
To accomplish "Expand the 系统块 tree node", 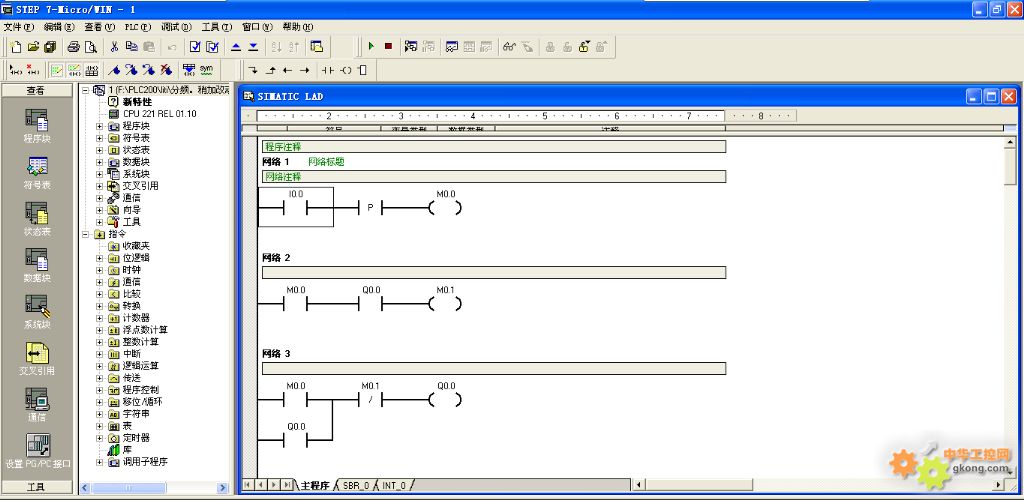I will 100,174.
